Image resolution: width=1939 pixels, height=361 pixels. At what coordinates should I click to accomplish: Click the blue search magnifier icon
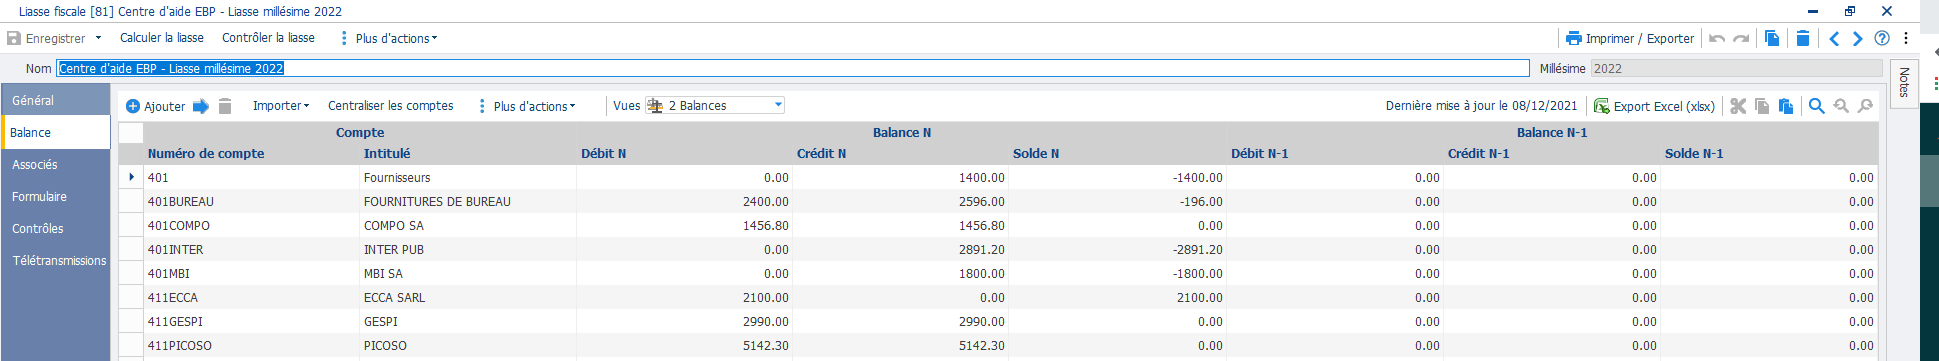(1817, 106)
